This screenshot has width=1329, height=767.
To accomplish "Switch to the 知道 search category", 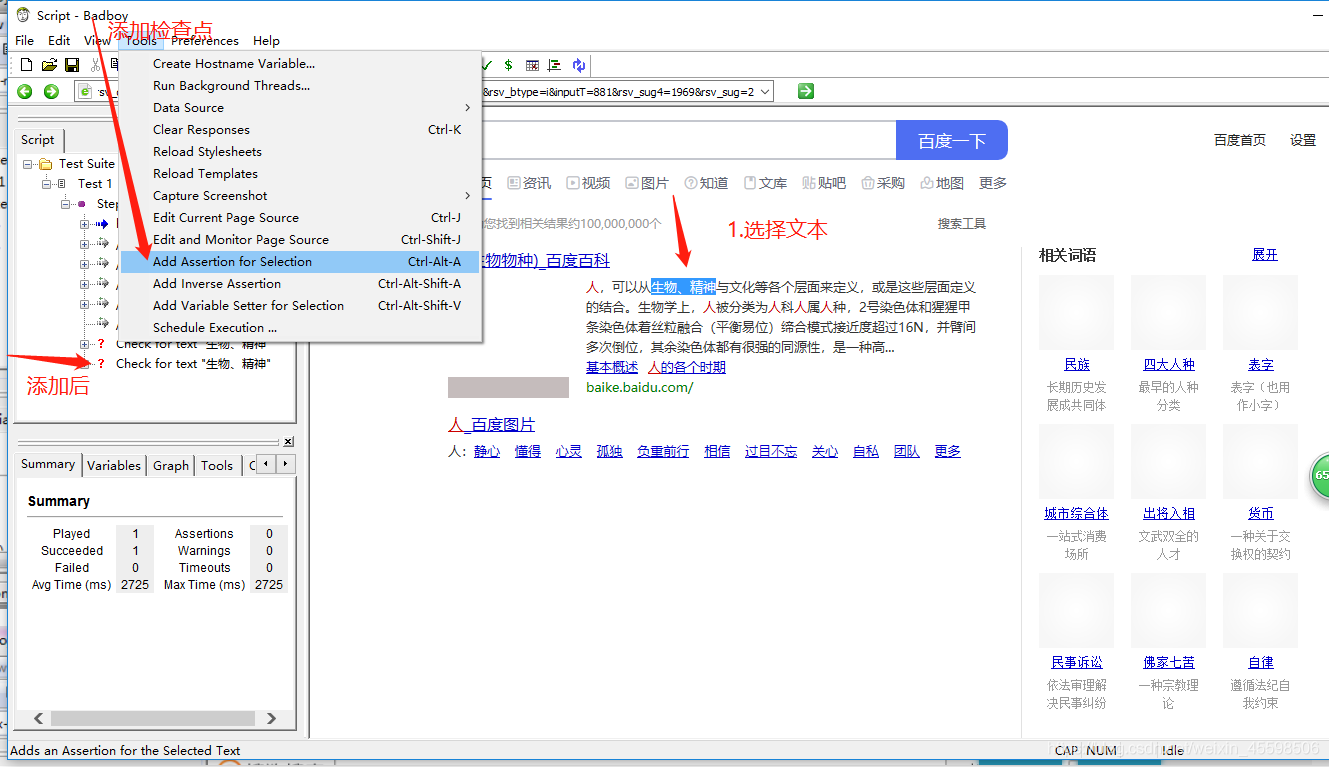I will click(x=706, y=183).
